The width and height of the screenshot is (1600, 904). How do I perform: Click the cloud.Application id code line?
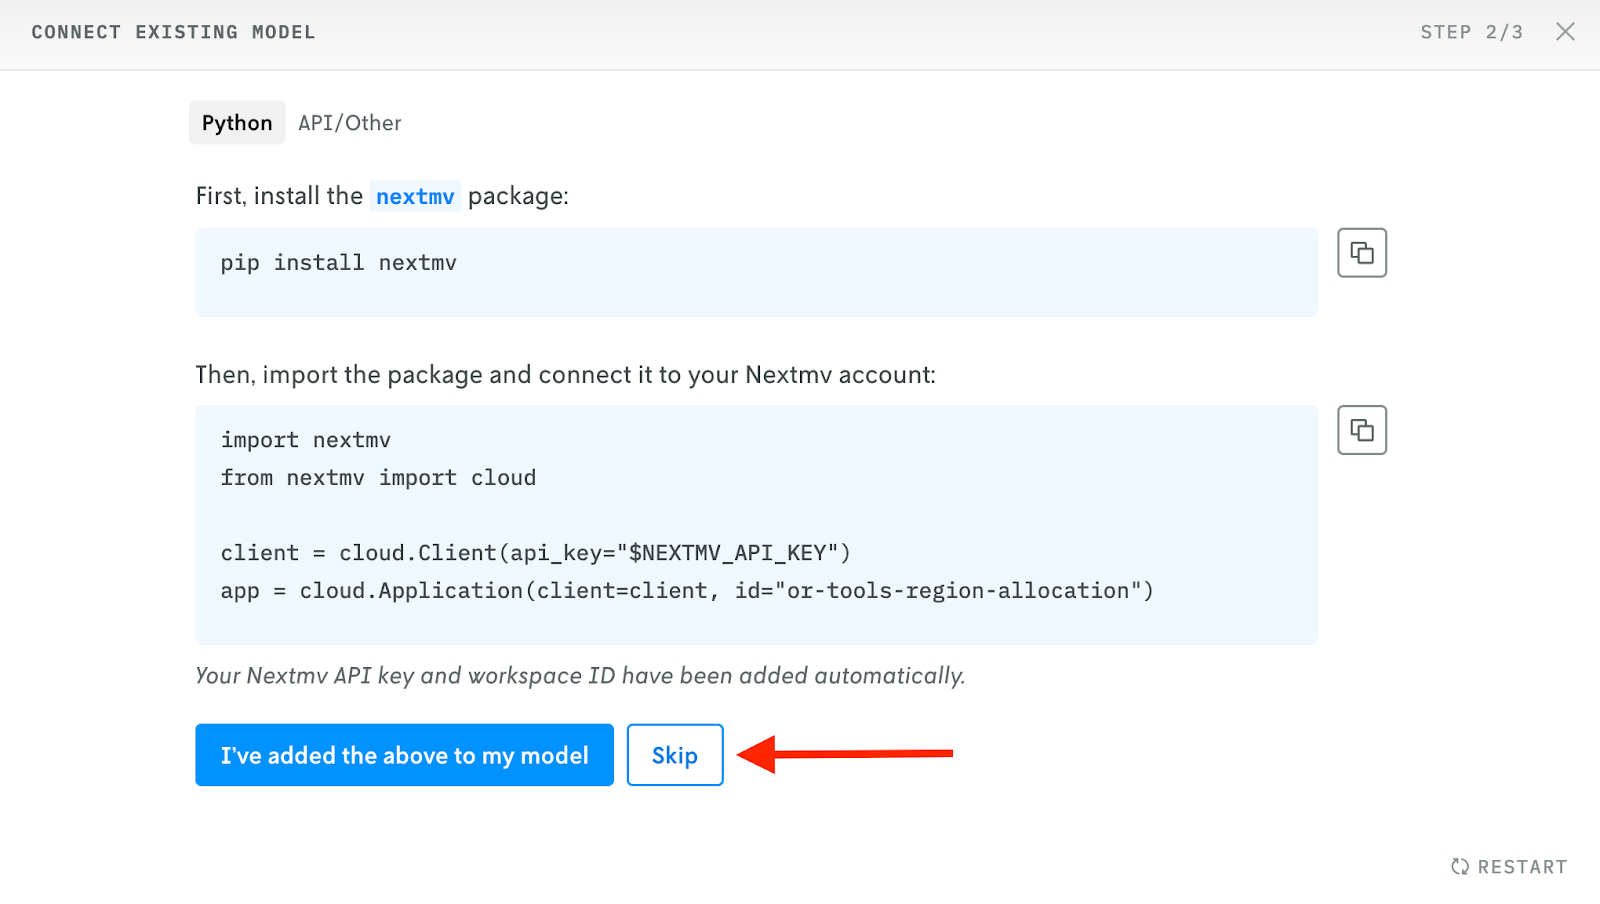[687, 591]
